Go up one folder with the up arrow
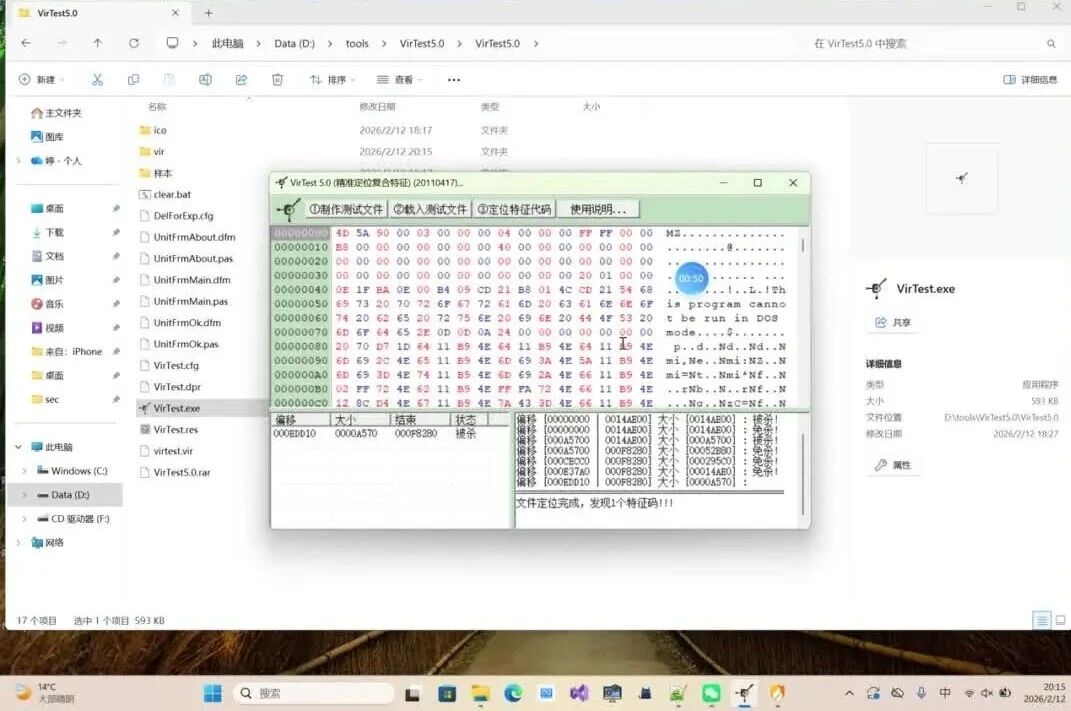 tap(98, 43)
